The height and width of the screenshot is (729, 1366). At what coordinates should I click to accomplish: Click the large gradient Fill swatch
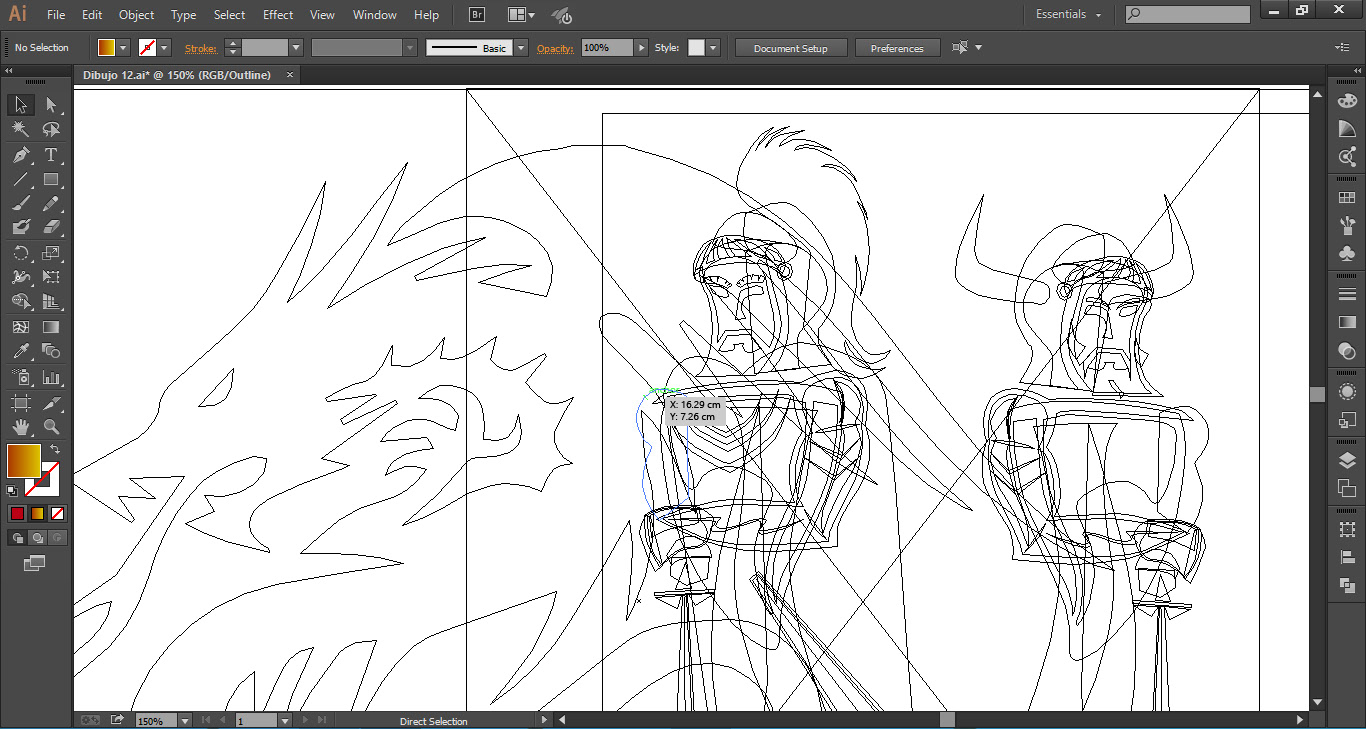(23, 461)
